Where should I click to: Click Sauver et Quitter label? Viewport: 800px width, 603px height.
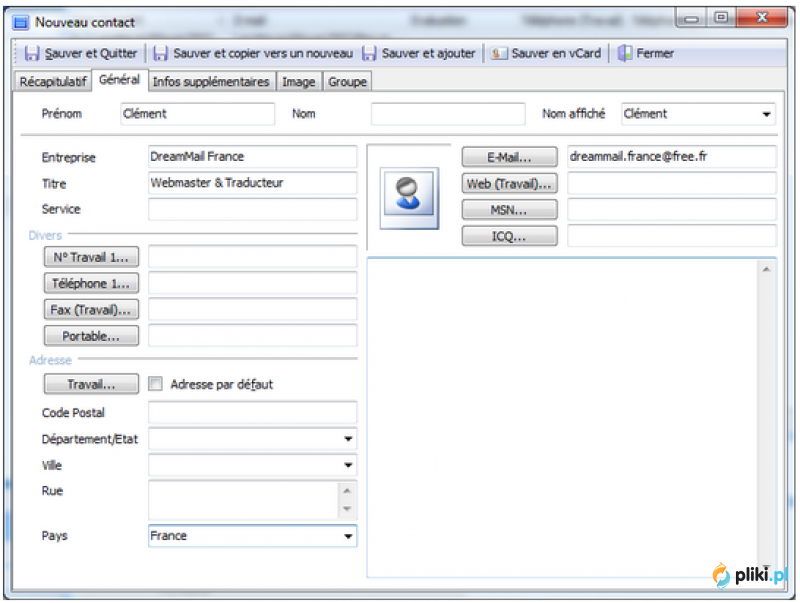(91, 53)
